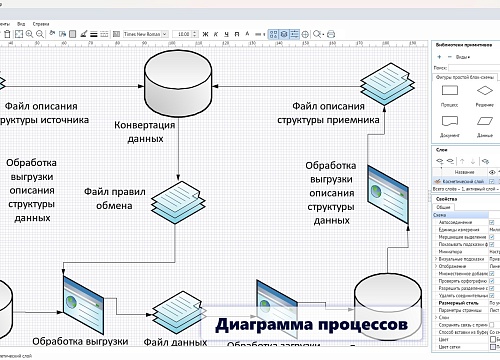
Task: Toggle bold Ж text formatting
Action: click(205, 34)
